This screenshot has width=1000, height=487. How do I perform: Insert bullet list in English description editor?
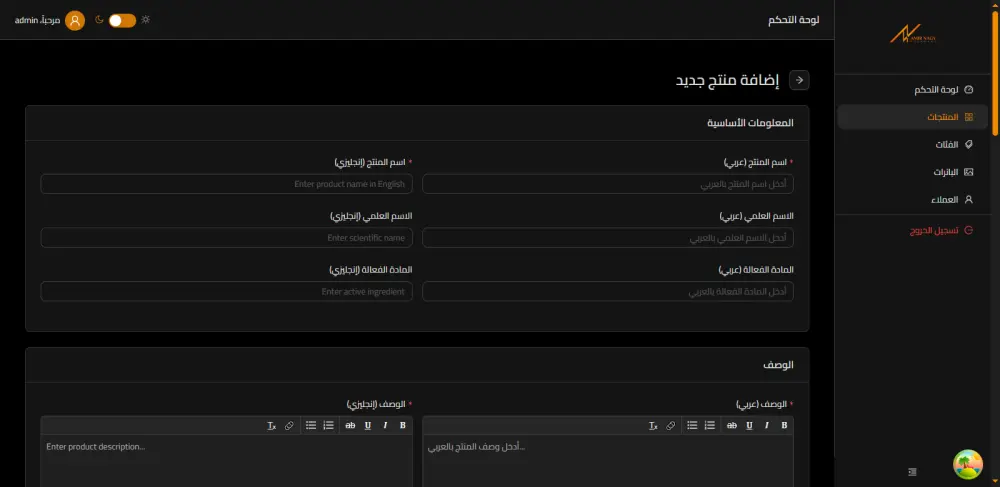311,426
